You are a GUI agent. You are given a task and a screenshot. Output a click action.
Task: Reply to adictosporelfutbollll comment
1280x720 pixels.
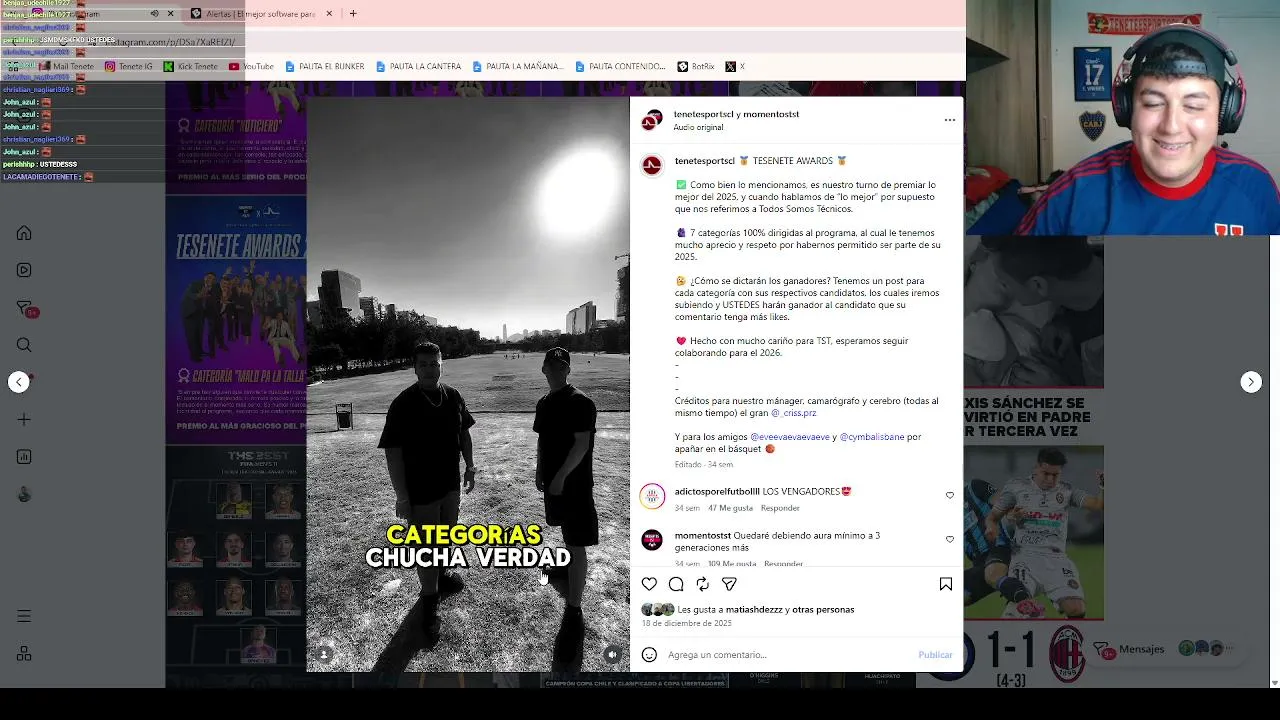[x=780, y=508]
